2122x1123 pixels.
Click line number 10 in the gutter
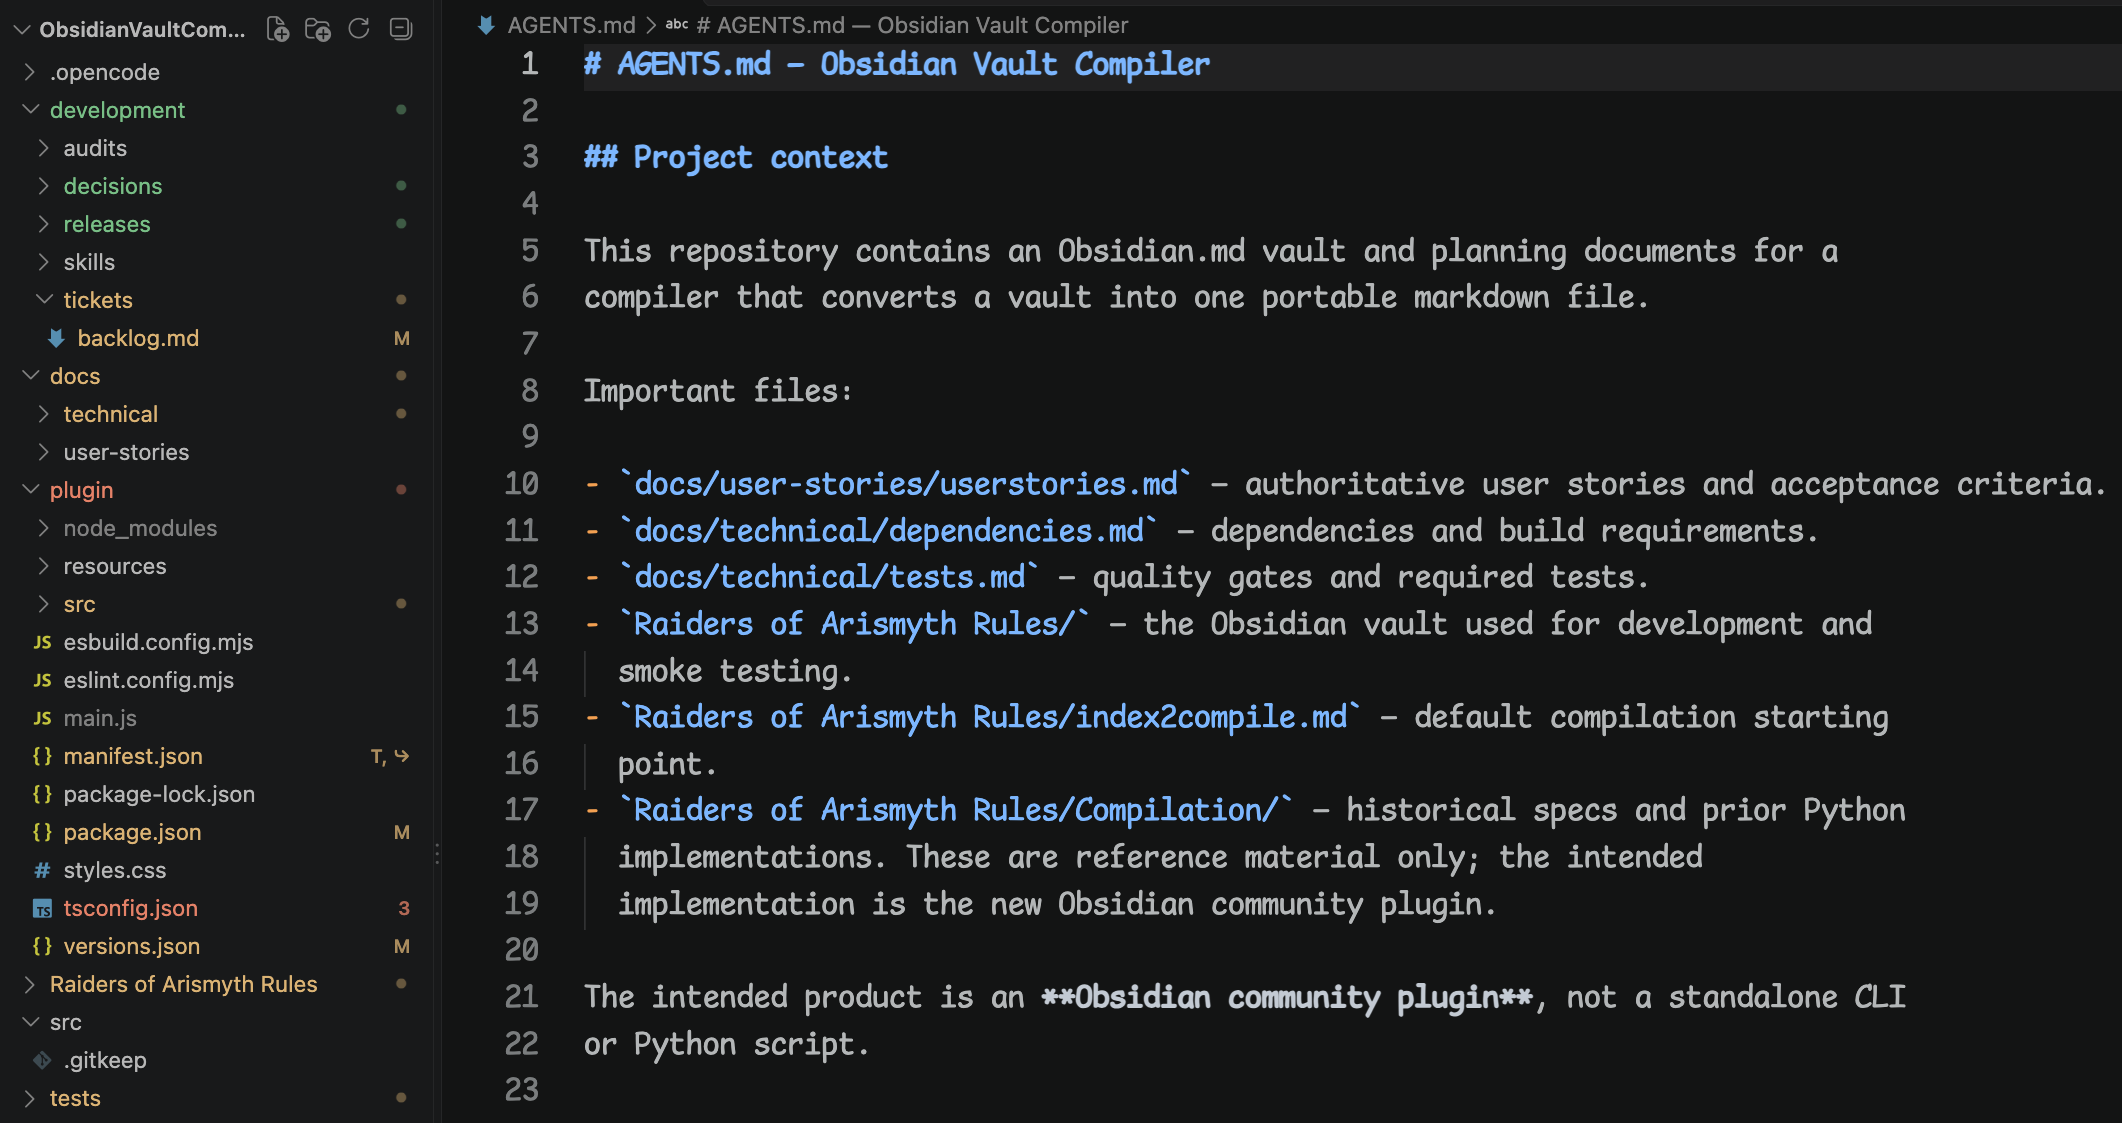(x=521, y=484)
